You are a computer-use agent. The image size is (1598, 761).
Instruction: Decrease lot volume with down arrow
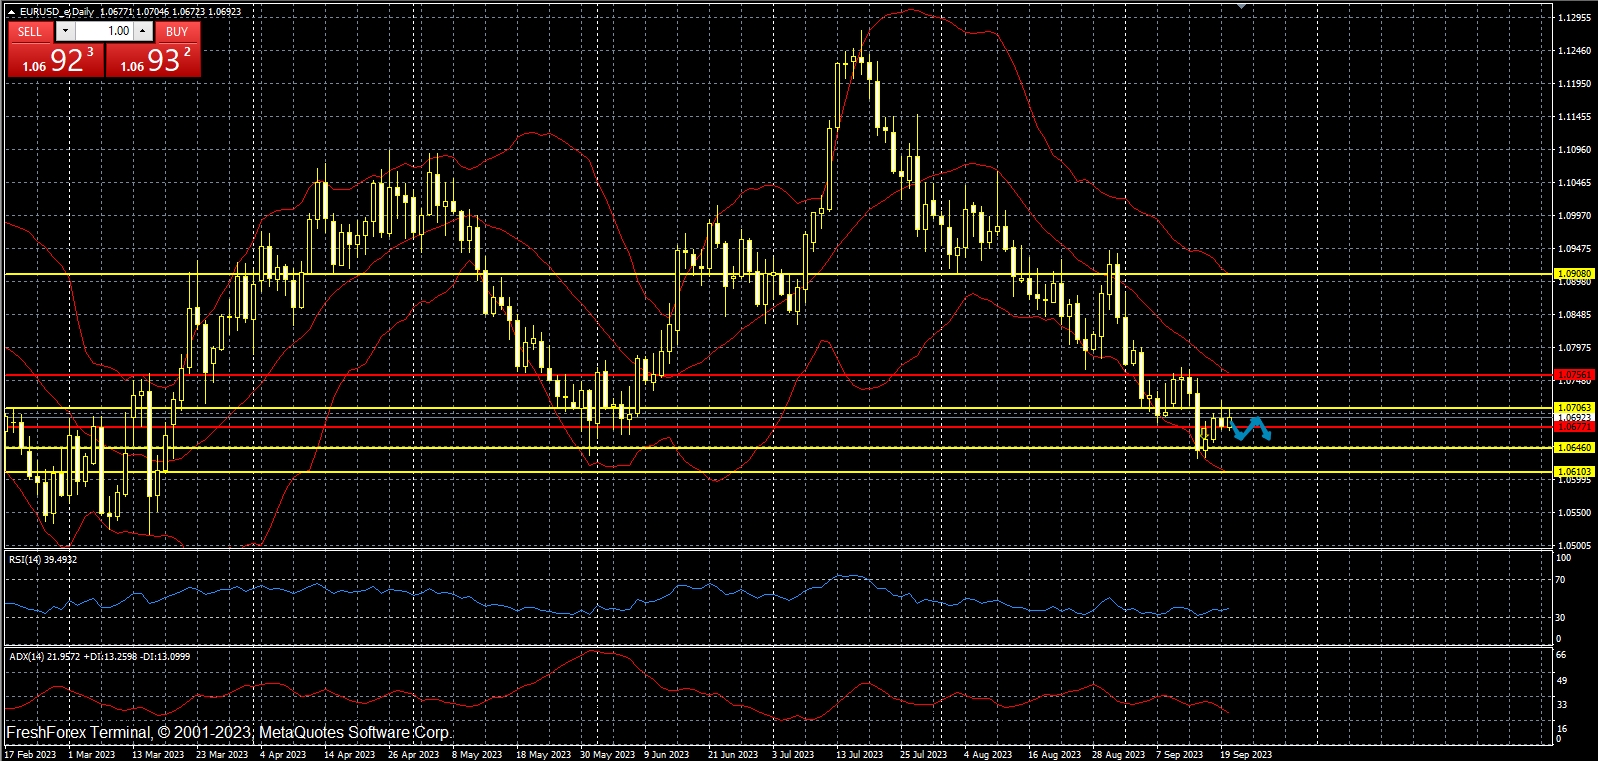point(66,32)
